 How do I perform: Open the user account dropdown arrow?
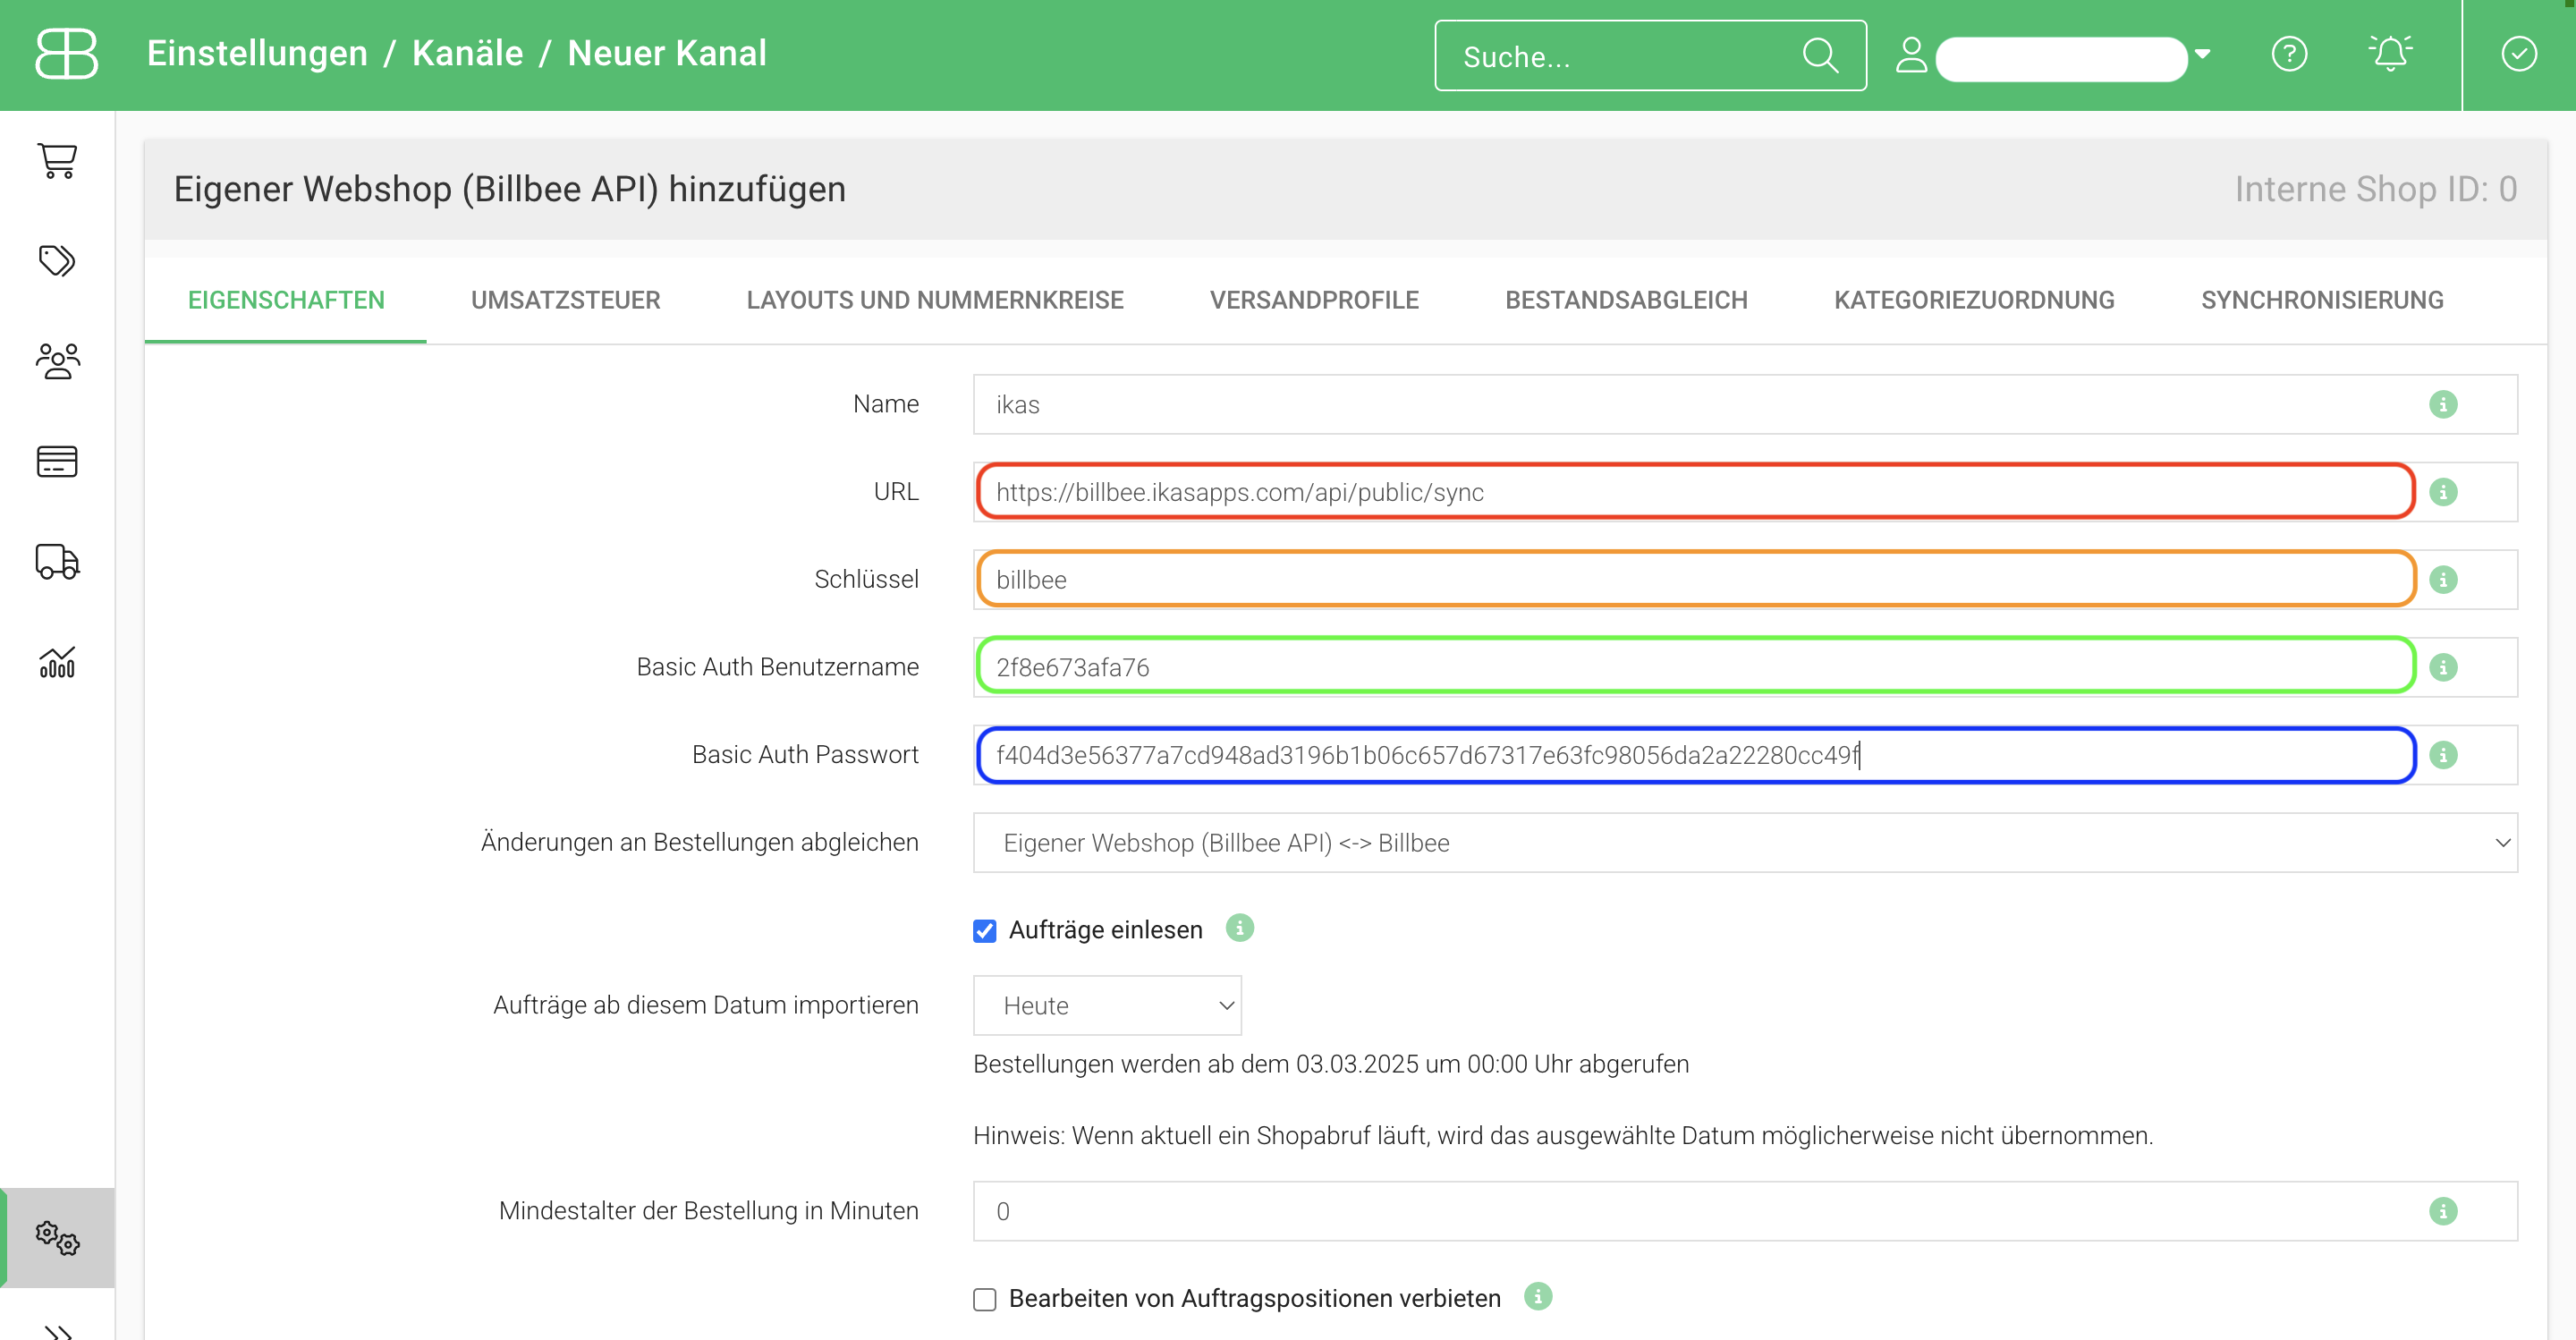pyautogui.click(x=2203, y=54)
